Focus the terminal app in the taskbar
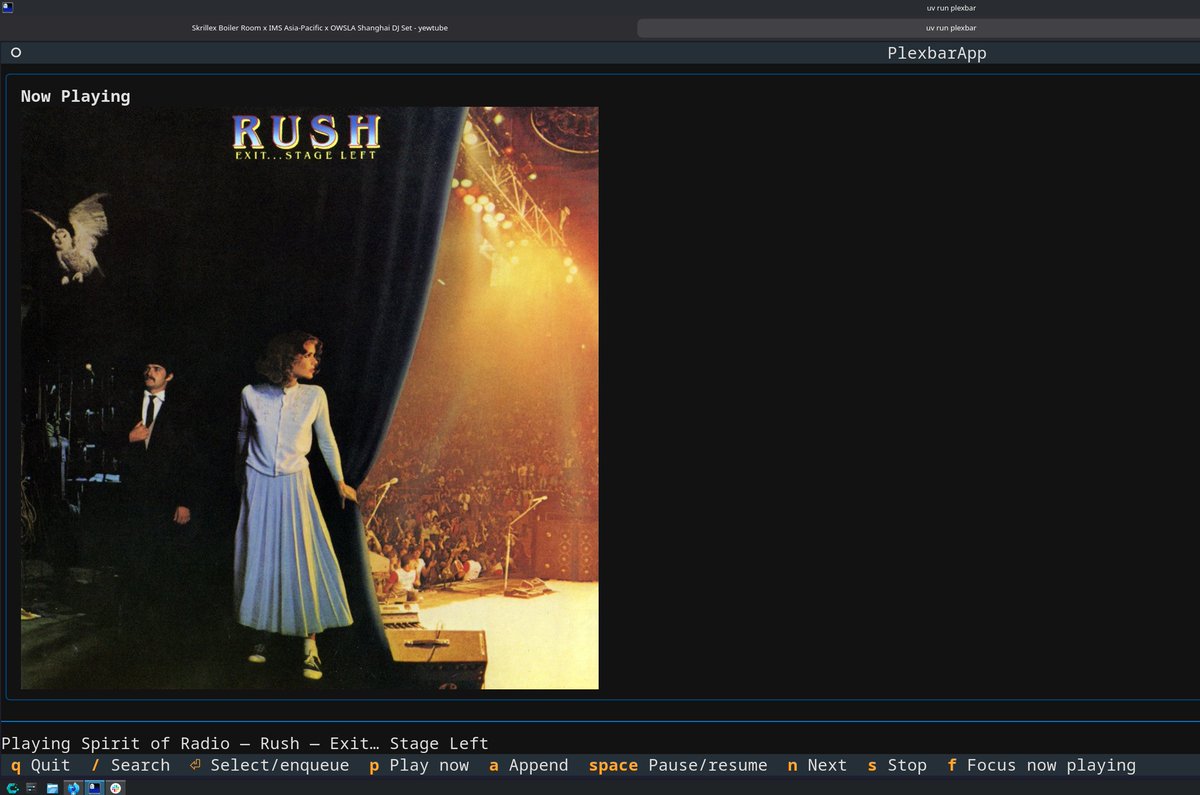 click(94, 788)
